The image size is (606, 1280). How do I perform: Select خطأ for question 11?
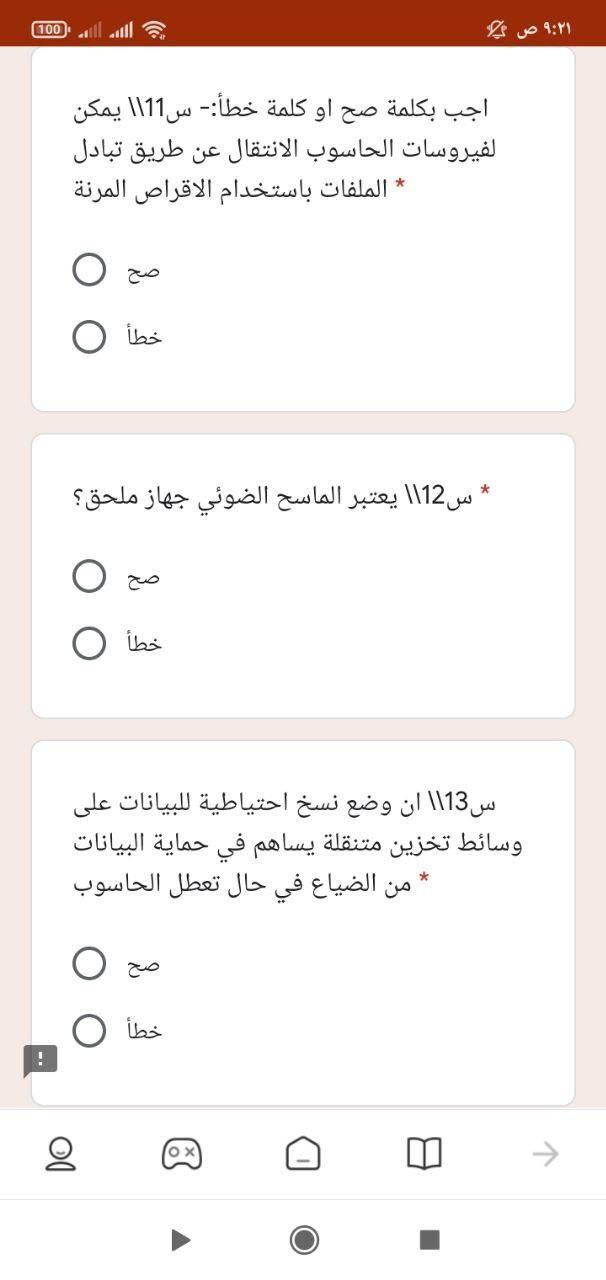pos(89,336)
